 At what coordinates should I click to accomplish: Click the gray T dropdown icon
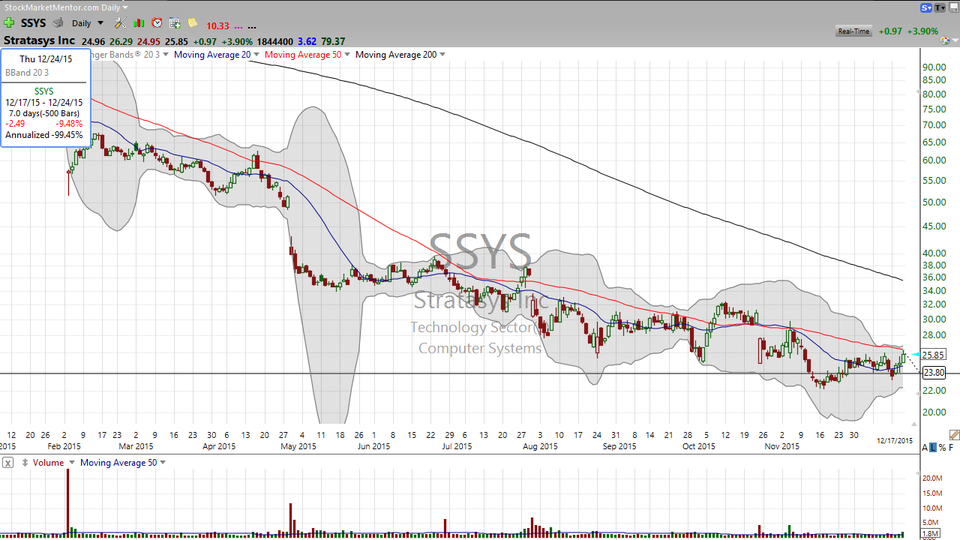[939, 8]
